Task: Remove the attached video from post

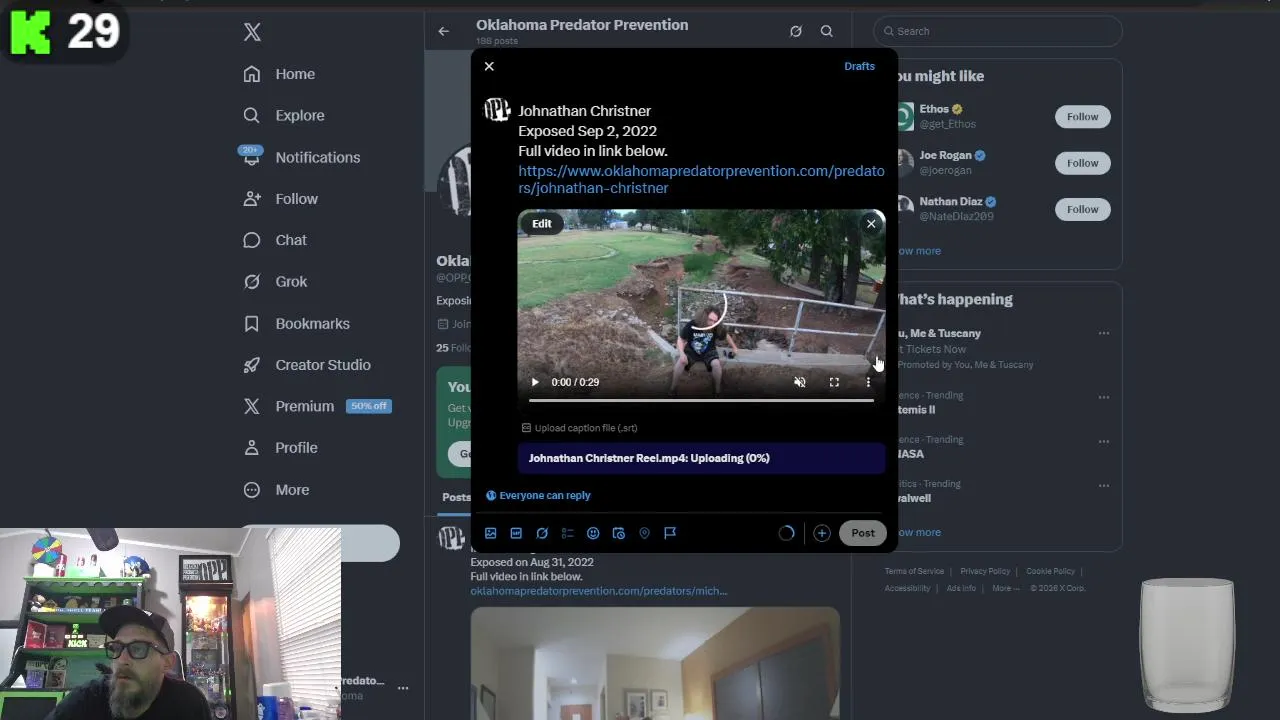Action: 871,224
